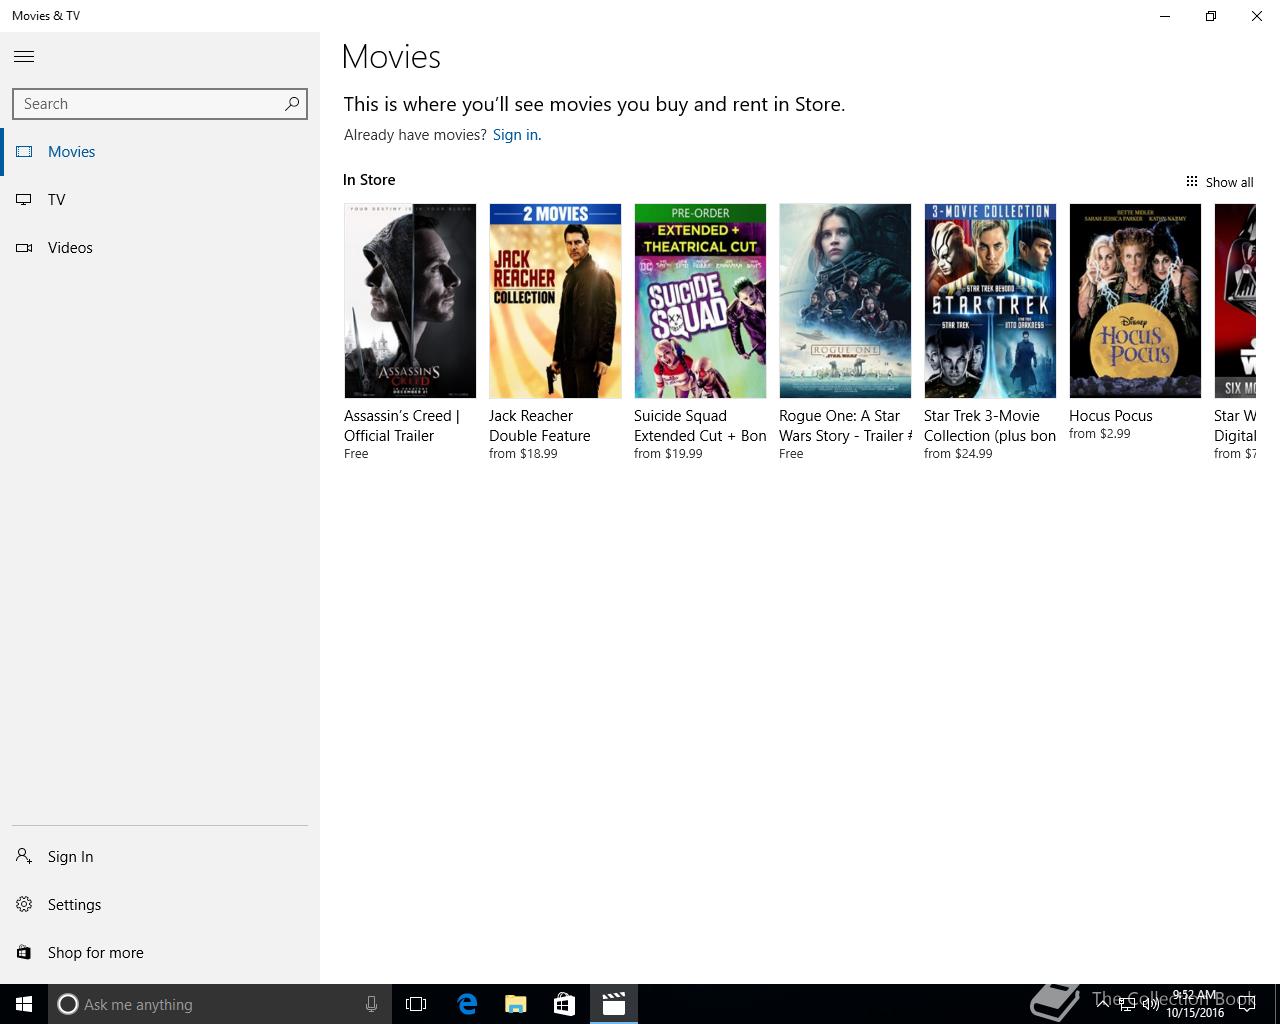Open the Hocus Pocus poster
The height and width of the screenshot is (1024, 1280).
coord(1135,301)
